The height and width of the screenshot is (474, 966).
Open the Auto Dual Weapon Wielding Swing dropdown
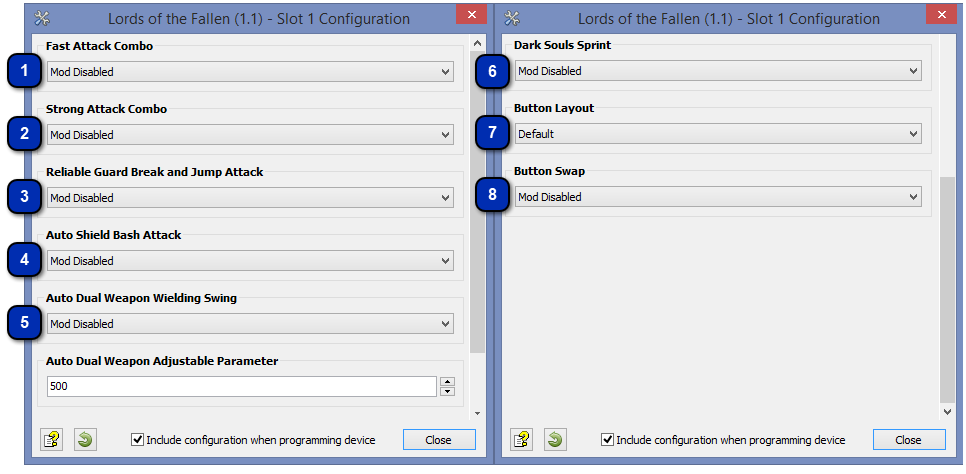250,324
